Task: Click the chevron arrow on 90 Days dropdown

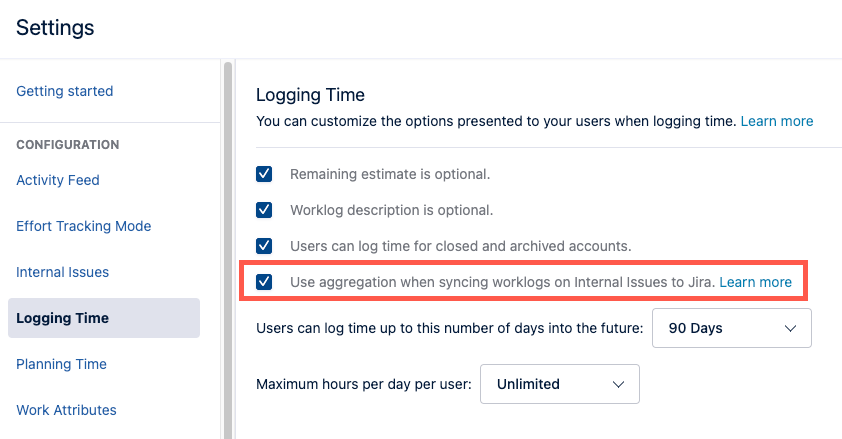Action: tap(791, 328)
